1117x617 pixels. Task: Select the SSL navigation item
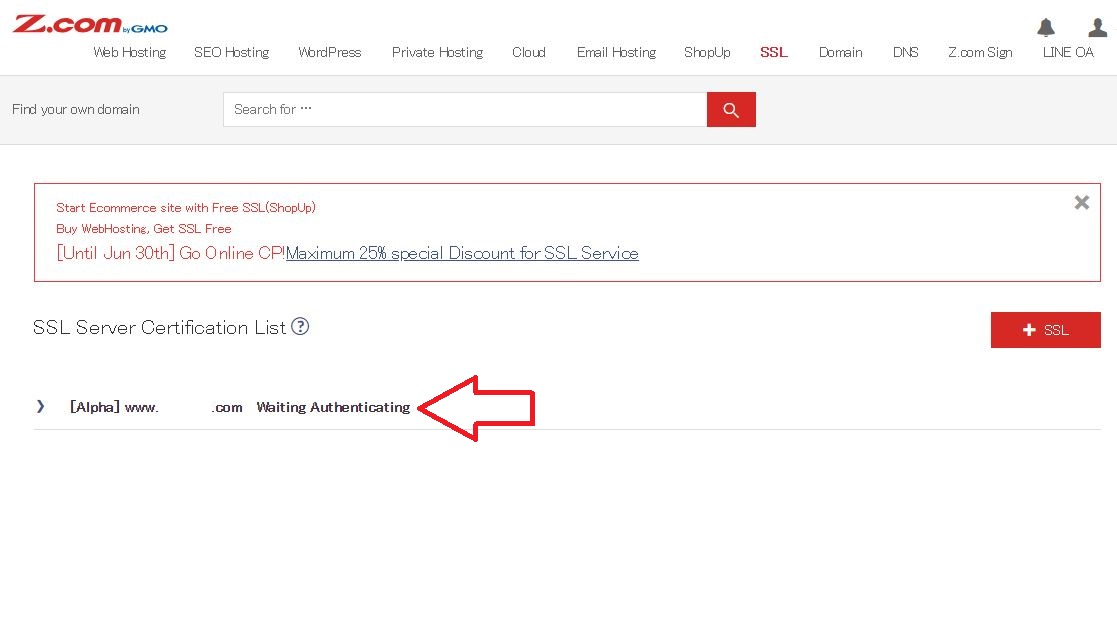tap(774, 52)
